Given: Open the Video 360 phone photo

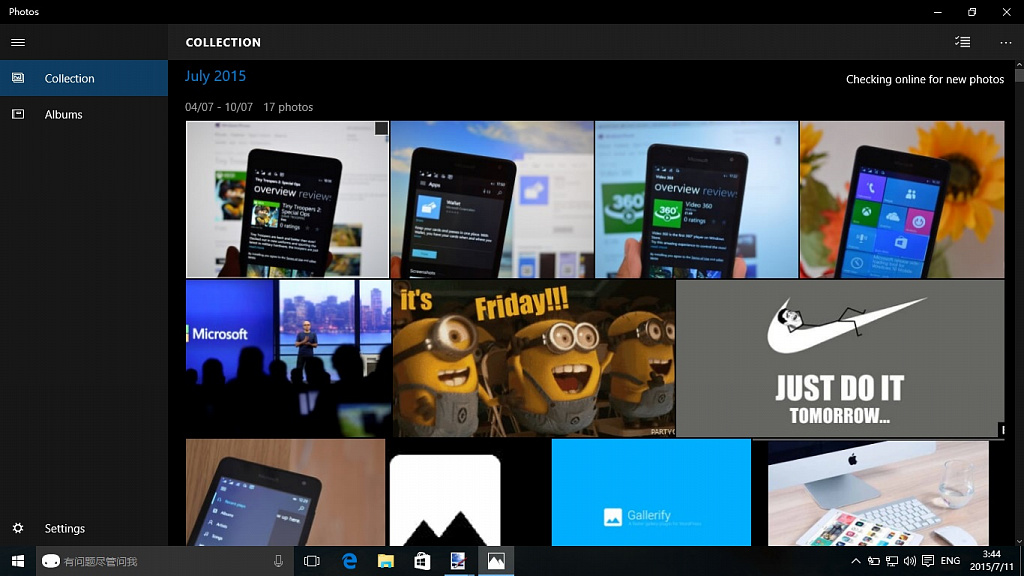Looking at the screenshot, I should pyautogui.click(x=697, y=199).
